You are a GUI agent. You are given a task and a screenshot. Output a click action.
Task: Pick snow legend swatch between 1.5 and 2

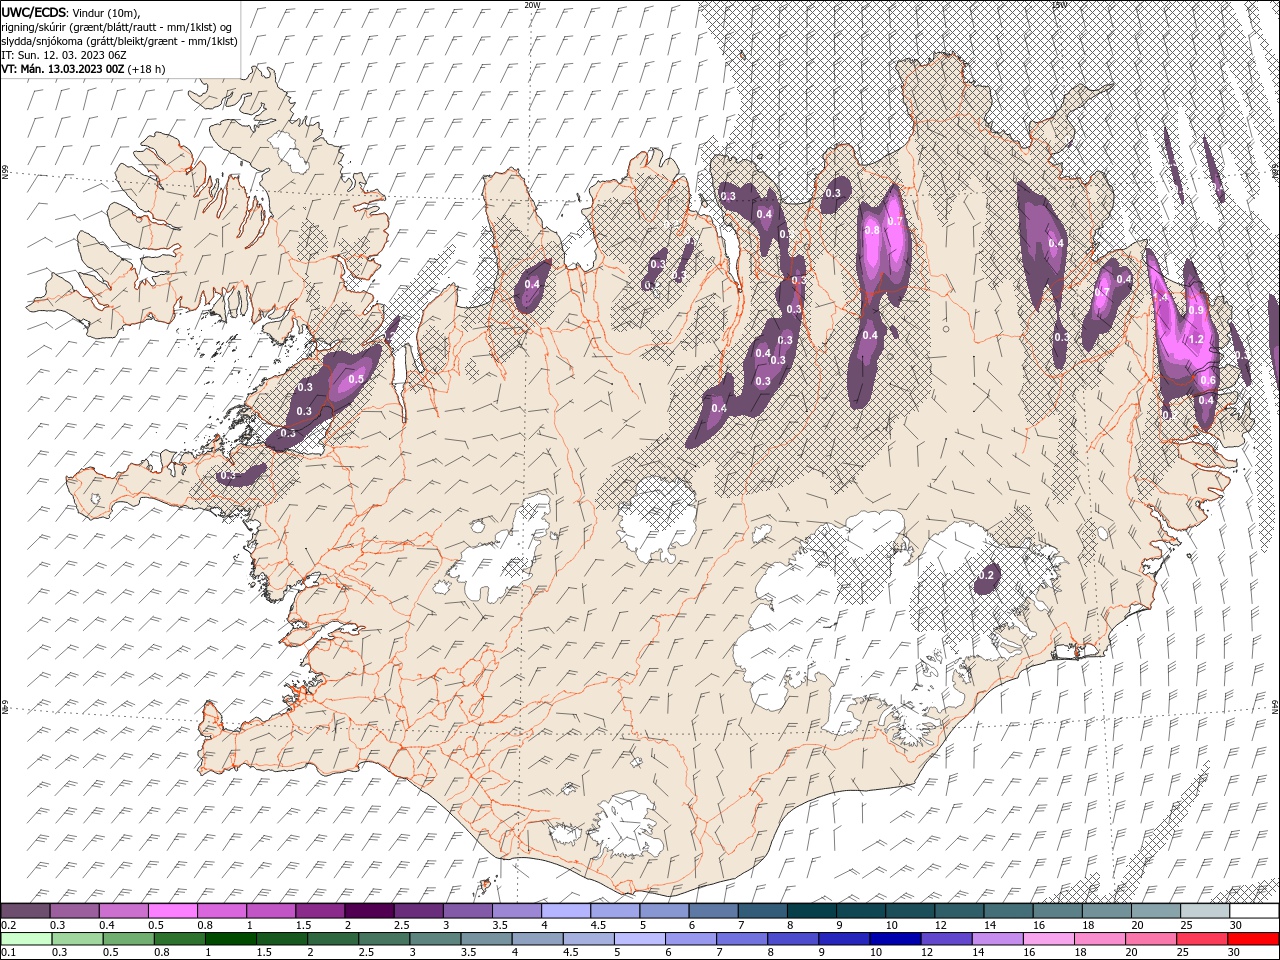[x=320, y=911]
